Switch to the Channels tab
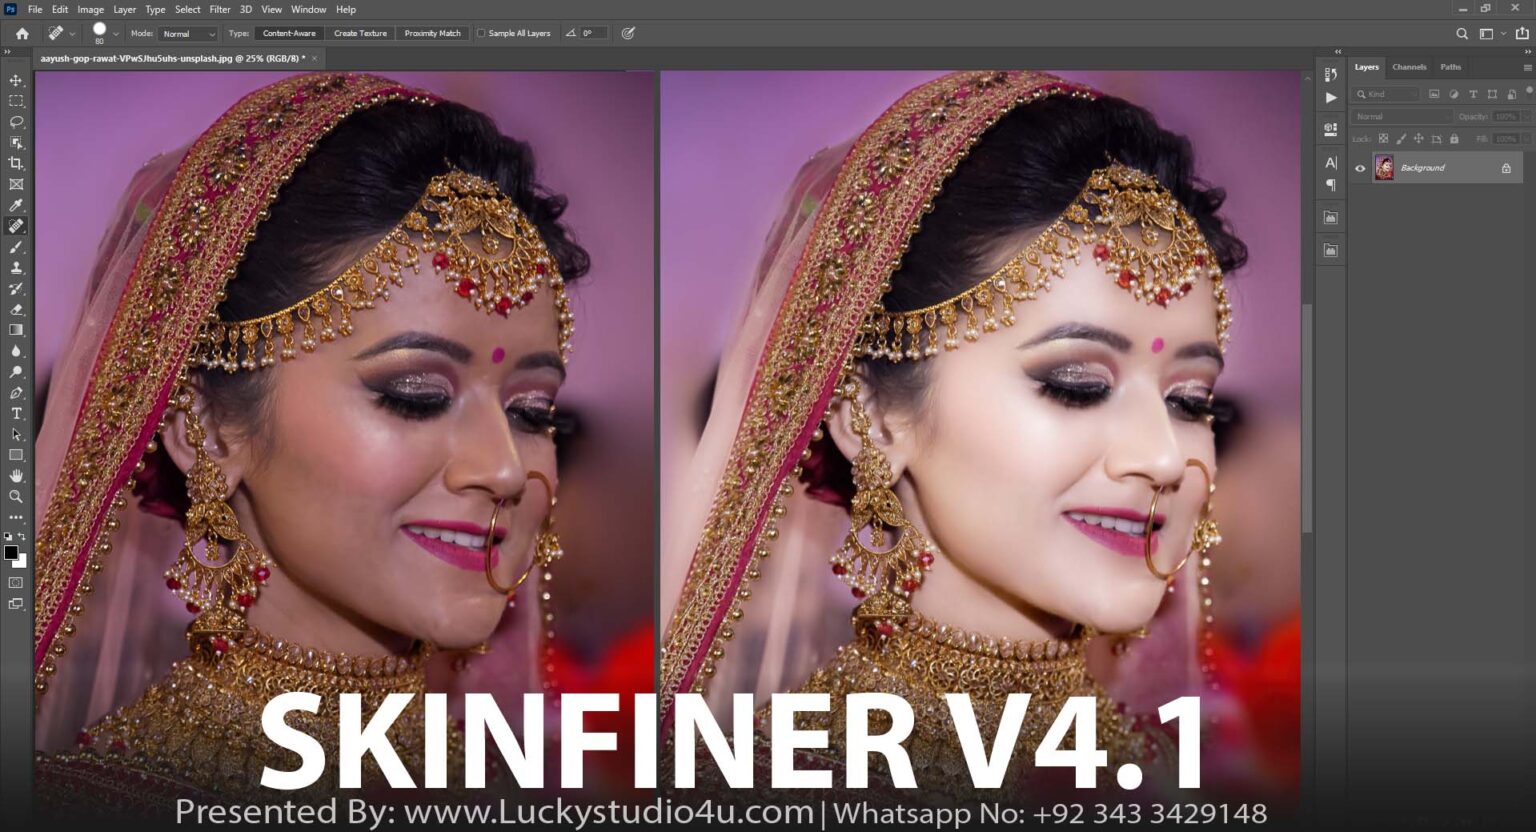 pyautogui.click(x=1409, y=66)
